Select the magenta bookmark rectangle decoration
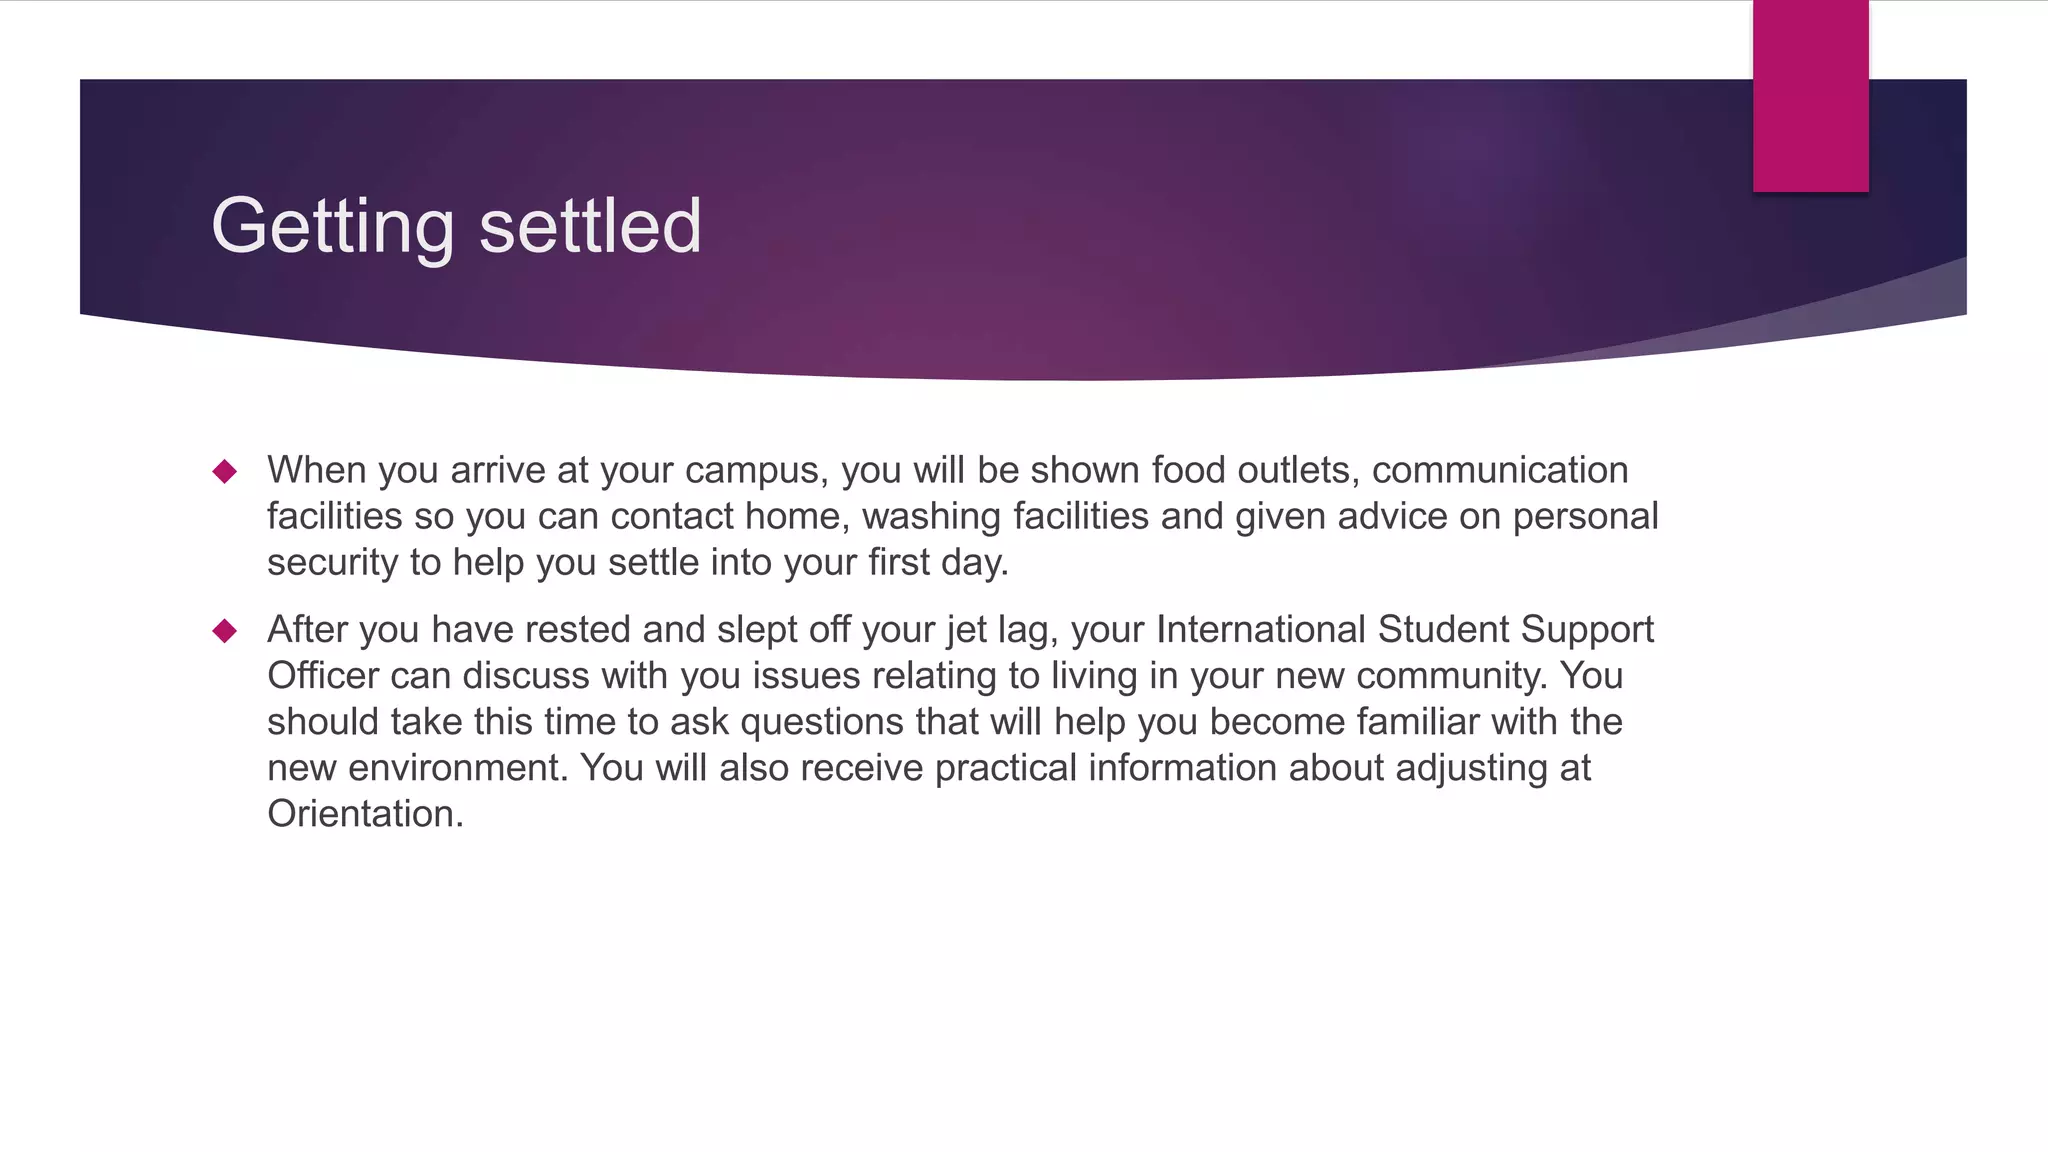The image size is (2048, 1152). coord(1810,96)
